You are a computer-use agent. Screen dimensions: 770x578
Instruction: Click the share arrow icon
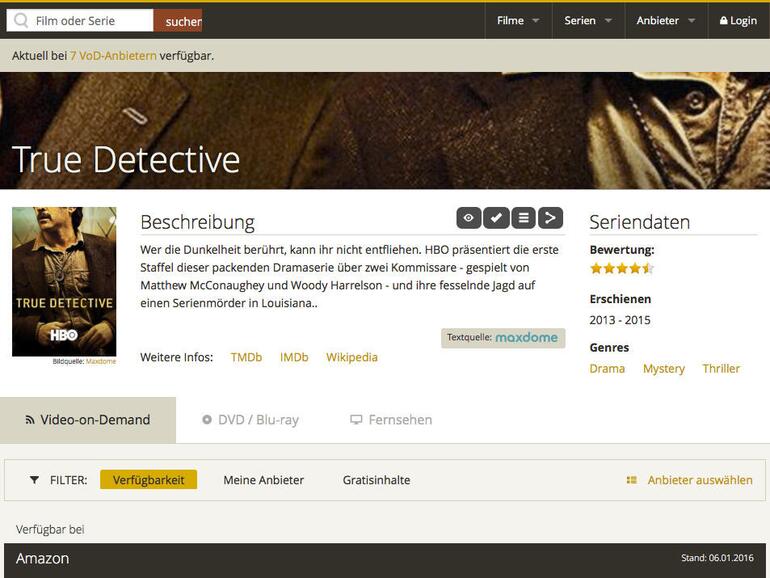(x=550, y=218)
